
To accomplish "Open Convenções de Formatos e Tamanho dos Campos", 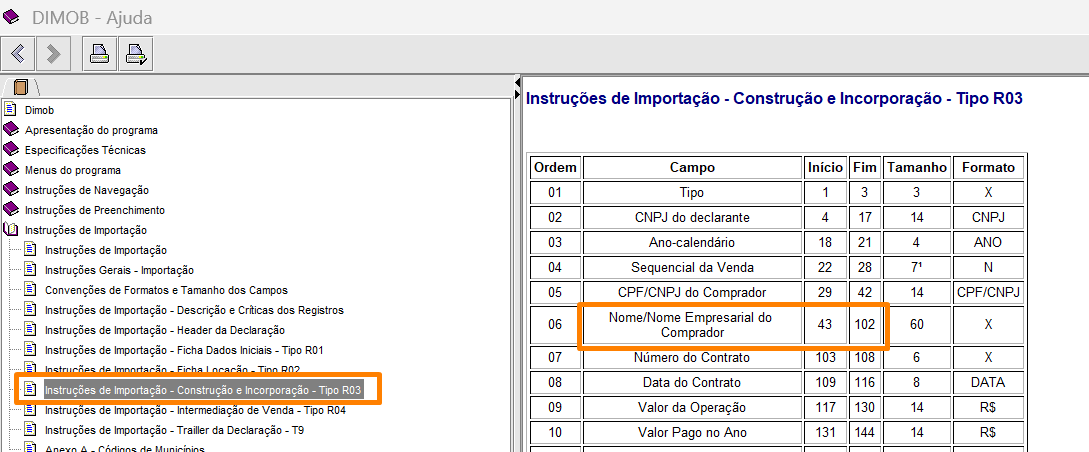I will (166, 290).
